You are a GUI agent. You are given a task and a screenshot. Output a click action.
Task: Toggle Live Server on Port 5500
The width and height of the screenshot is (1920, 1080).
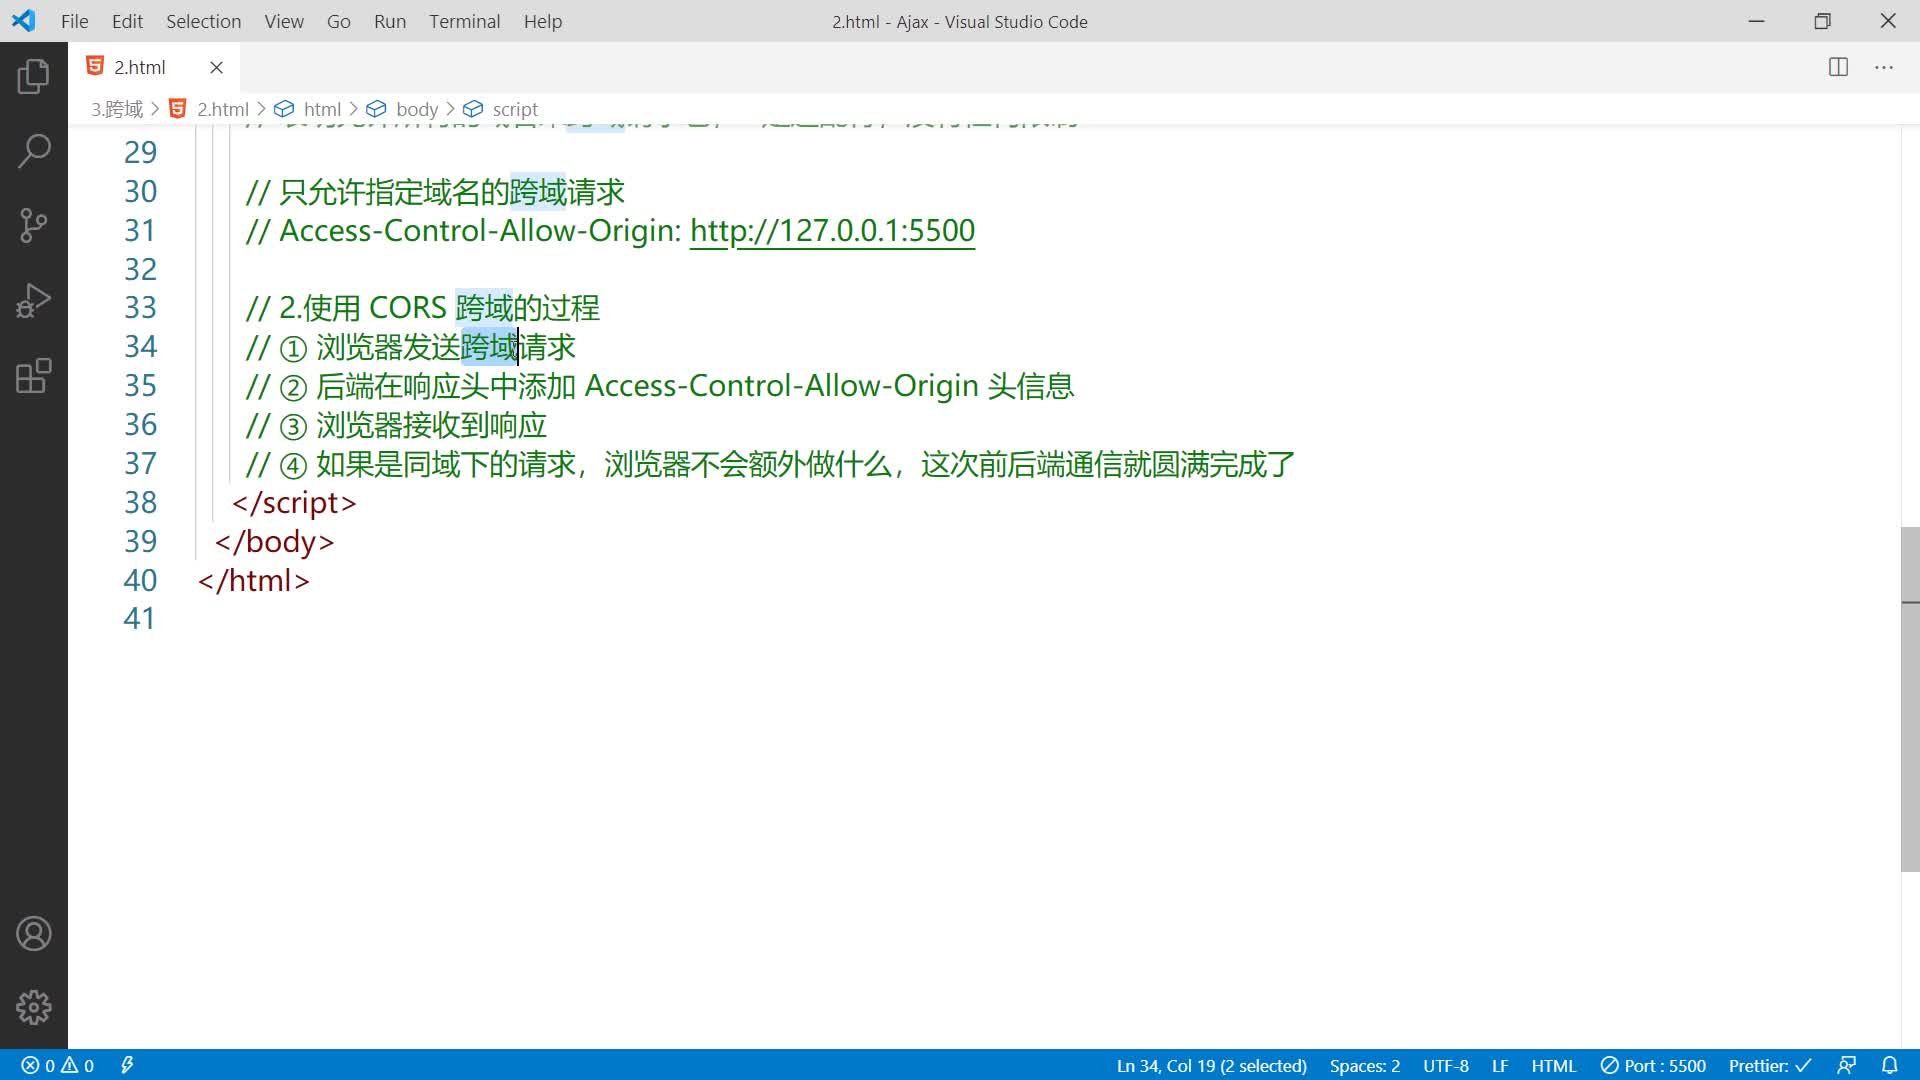pyautogui.click(x=1653, y=1065)
